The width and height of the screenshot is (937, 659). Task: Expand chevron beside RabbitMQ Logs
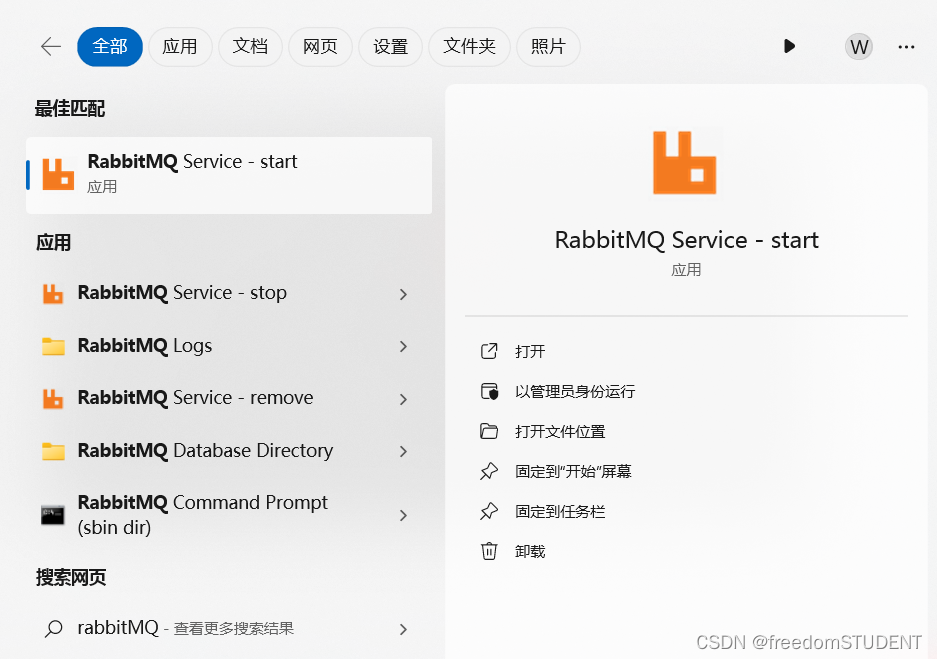point(403,347)
